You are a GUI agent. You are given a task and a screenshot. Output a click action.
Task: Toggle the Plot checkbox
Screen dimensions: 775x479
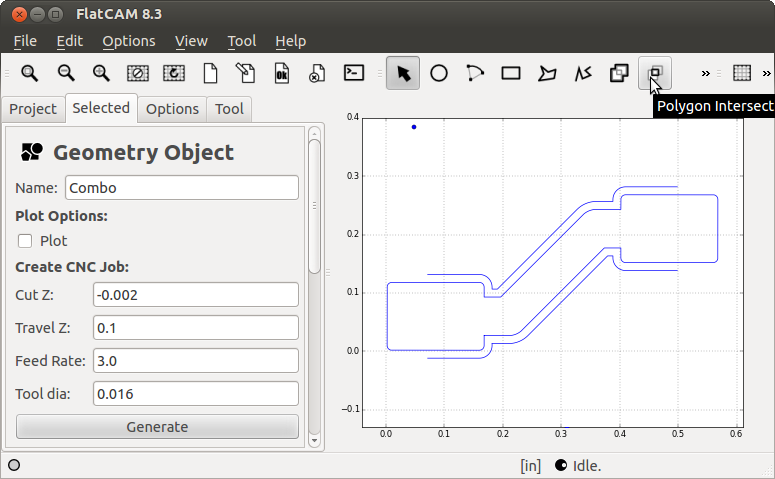25,241
